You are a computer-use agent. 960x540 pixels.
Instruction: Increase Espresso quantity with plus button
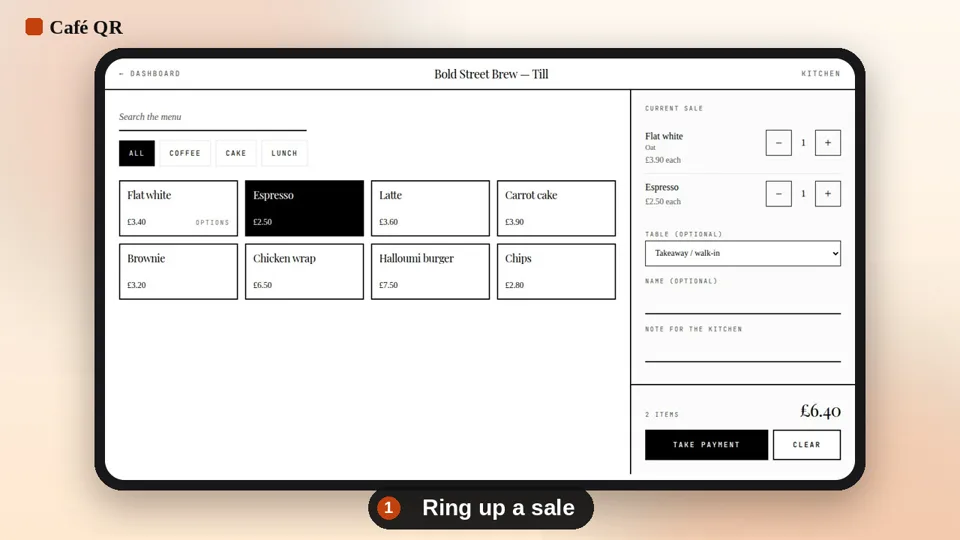pyautogui.click(x=827, y=193)
